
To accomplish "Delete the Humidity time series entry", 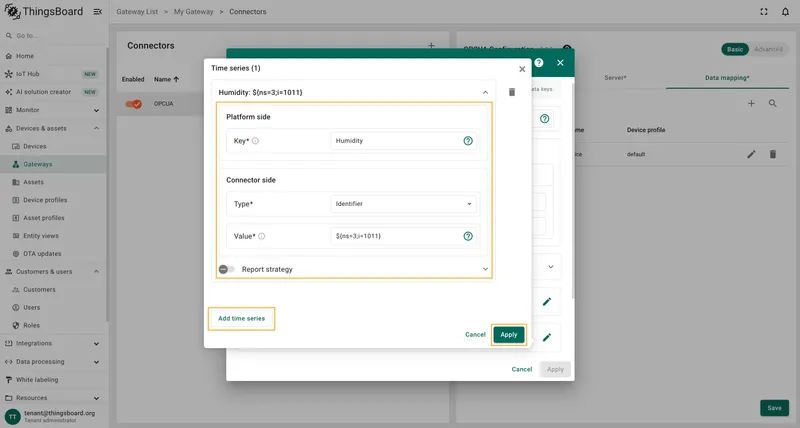I will coord(512,92).
